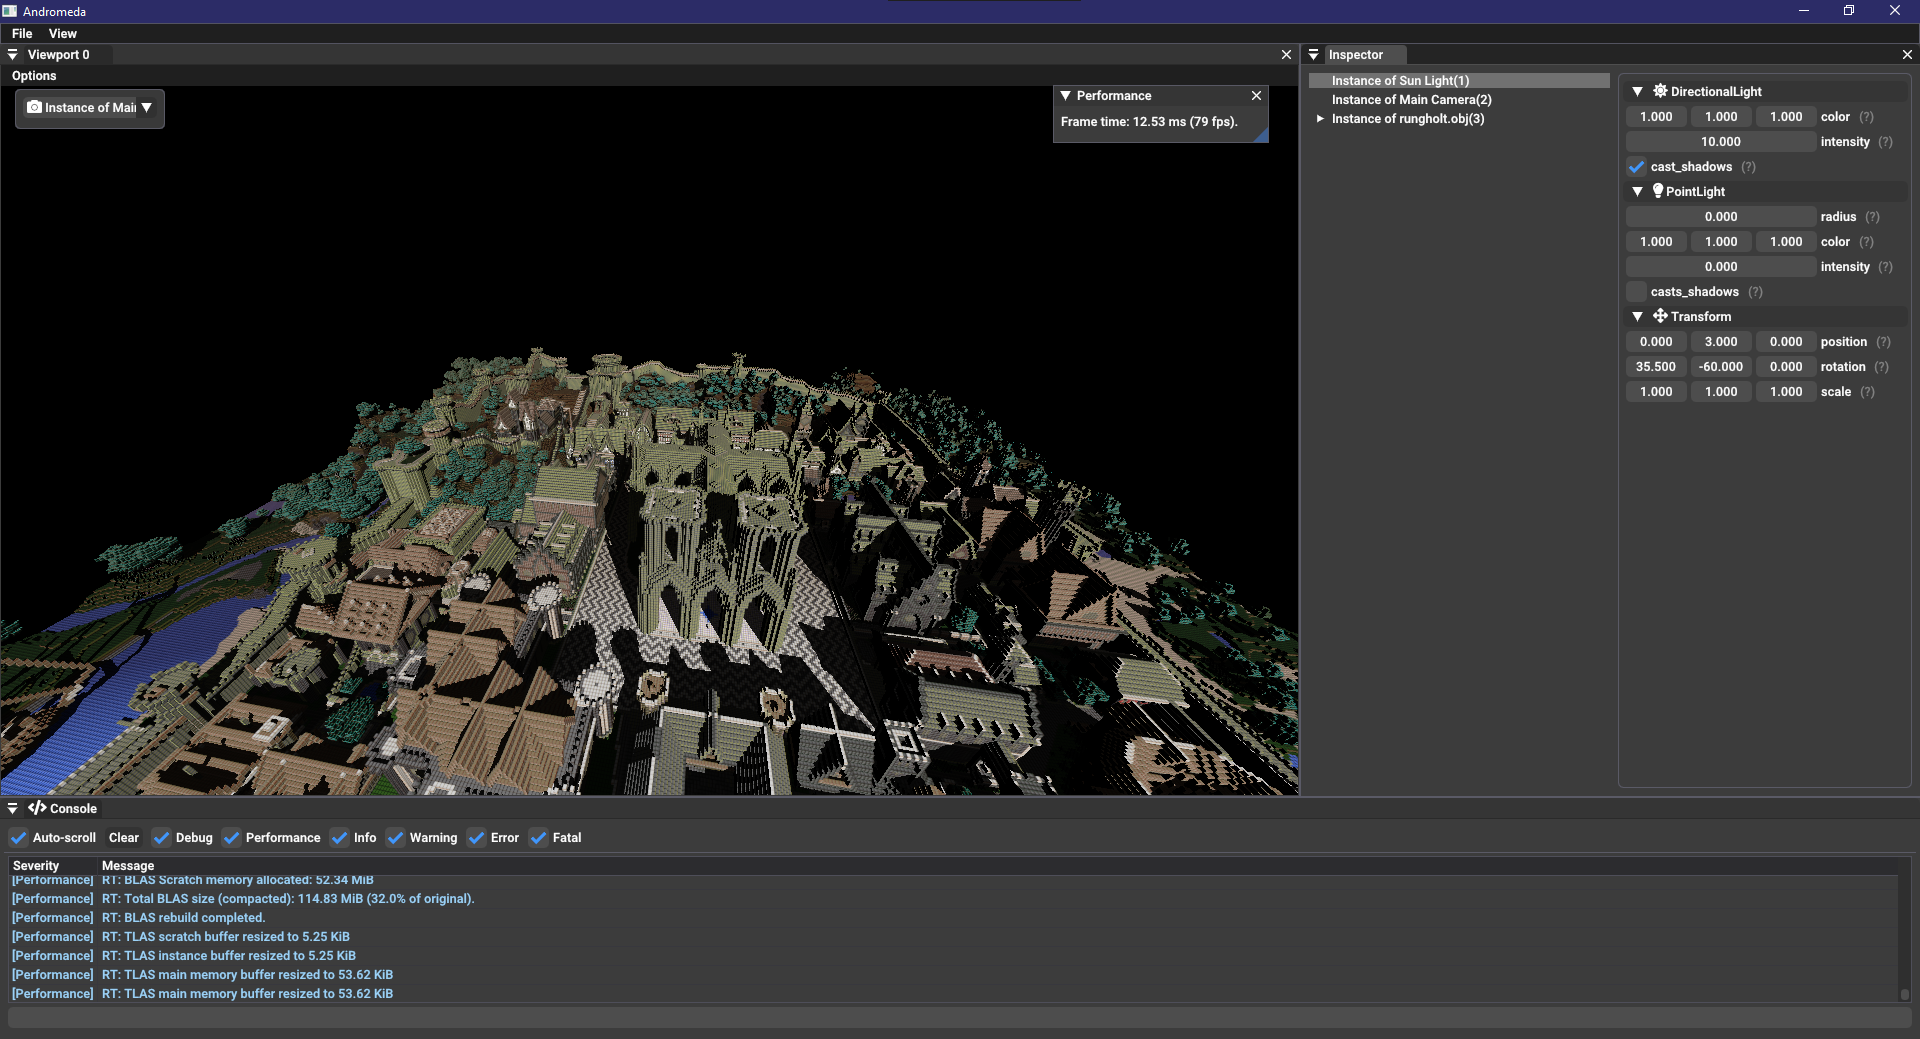Collapse the DirectionalLight section
This screenshot has height=1039, width=1920.
[1637, 92]
